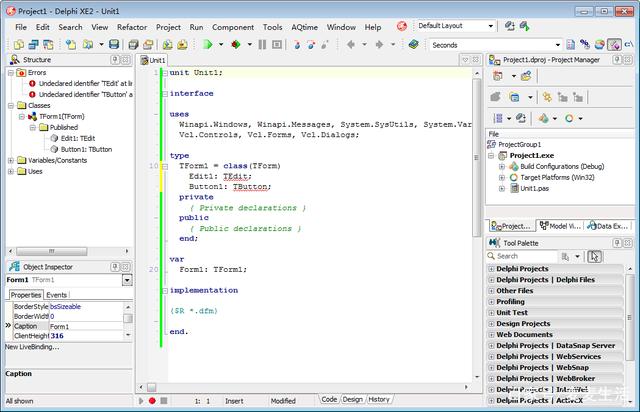The height and width of the screenshot is (412, 640).
Task: Collapse the Published folder node
Action: click(33, 128)
